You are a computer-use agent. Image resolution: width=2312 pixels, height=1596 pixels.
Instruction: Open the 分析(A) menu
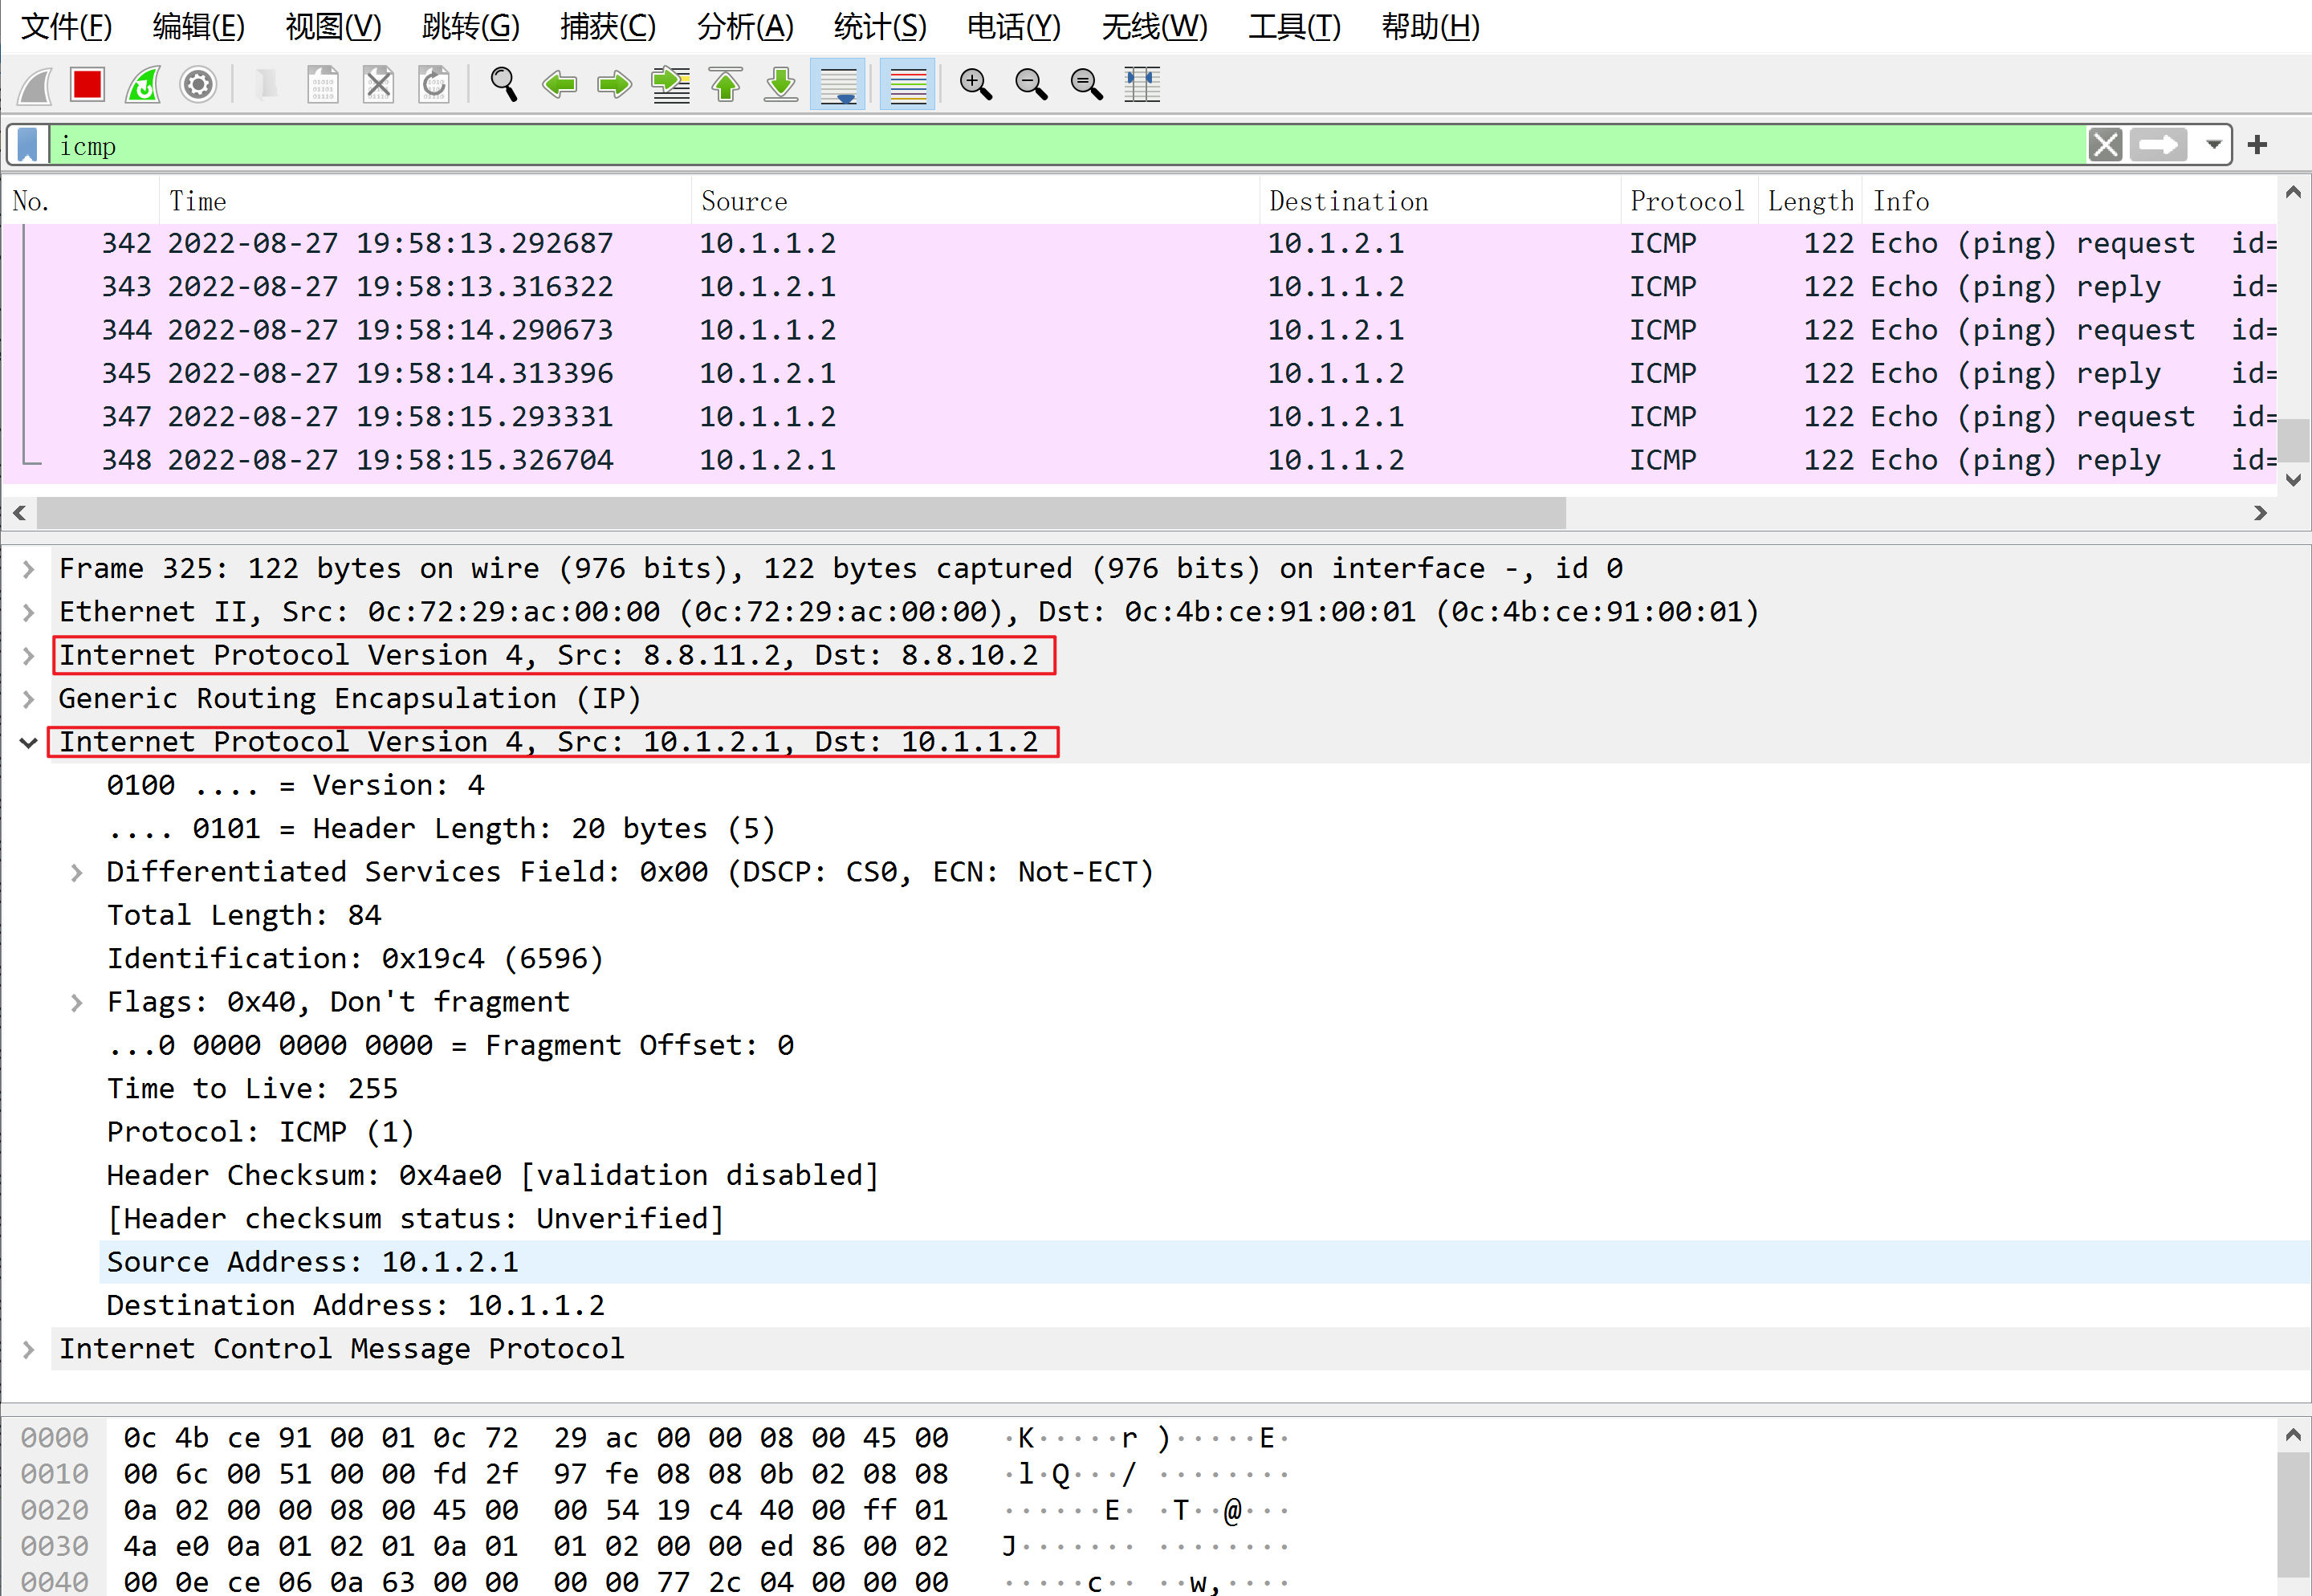(745, 27)
